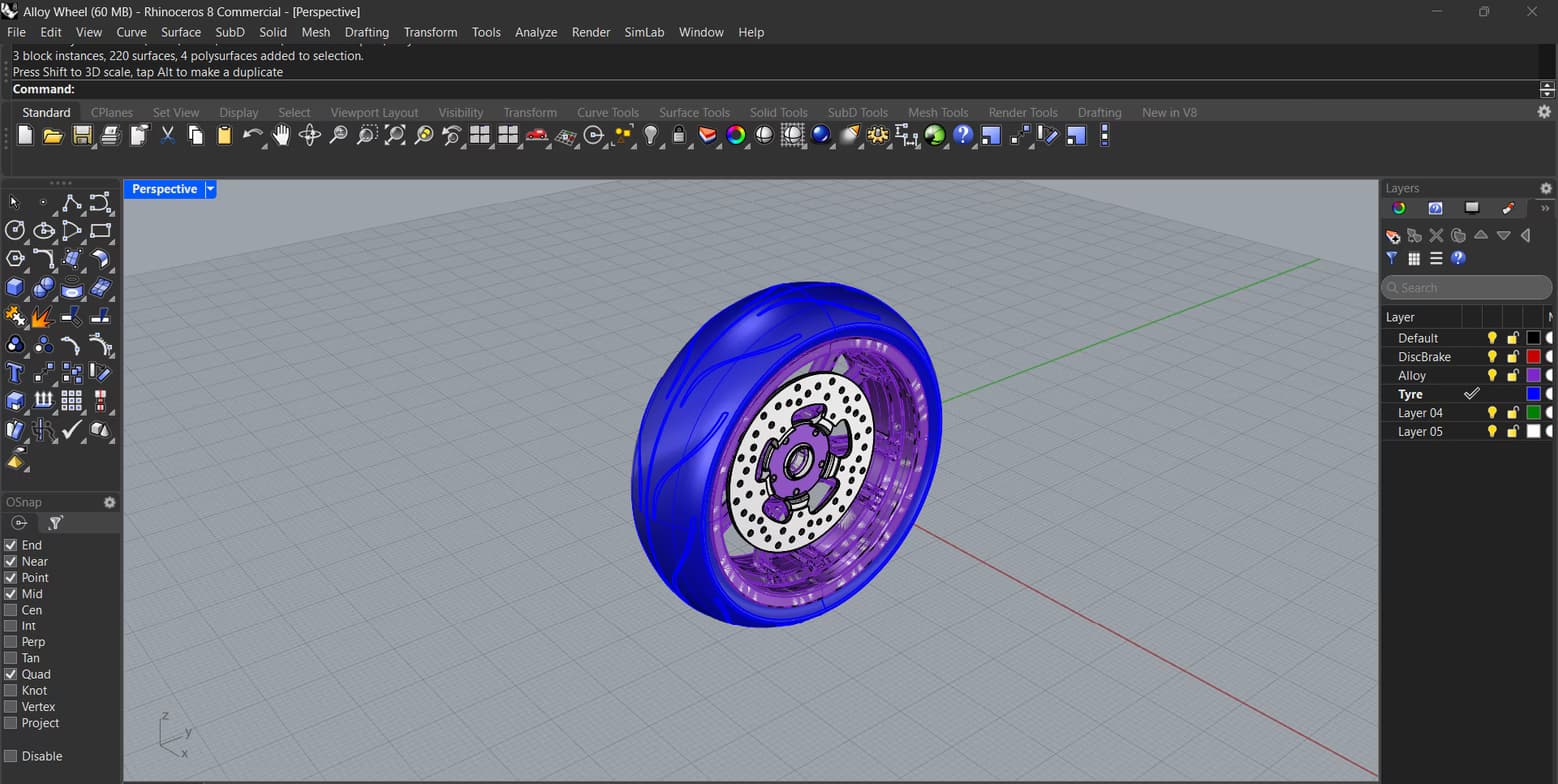Select the Box solid tool
This screenshot has width=1558, height=784.
point(15,288)
